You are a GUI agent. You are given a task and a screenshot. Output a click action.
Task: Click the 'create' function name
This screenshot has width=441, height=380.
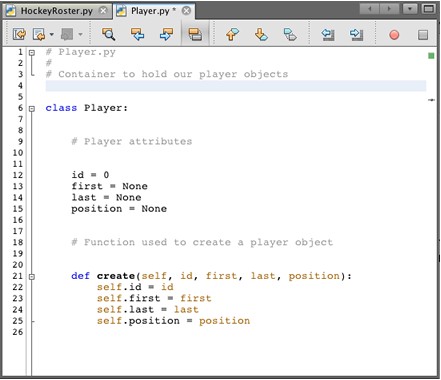pos(116,276)
